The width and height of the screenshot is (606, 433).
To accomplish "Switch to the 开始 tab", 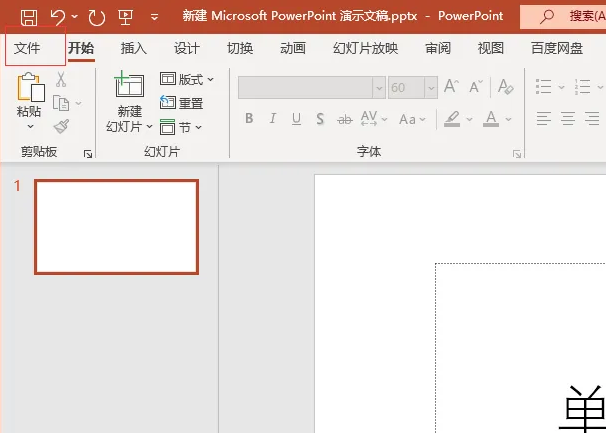I will (81, 48).
